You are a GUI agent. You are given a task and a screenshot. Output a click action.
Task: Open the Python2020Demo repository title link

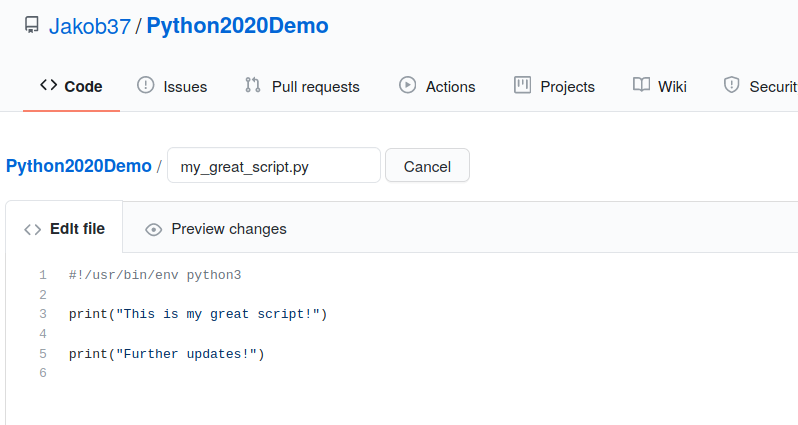(x=238, y=26)
